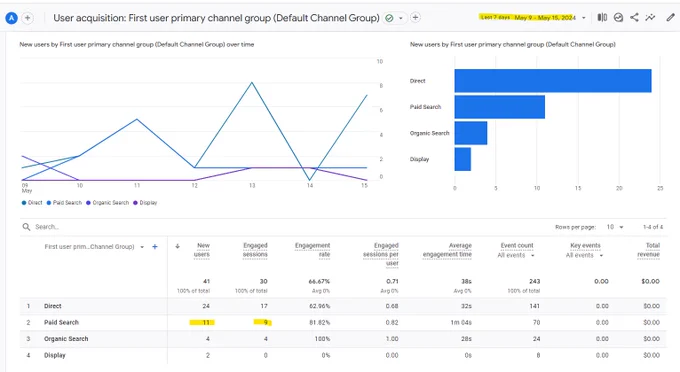Click the '1-4 of 4' pagination text

[653, 227]
